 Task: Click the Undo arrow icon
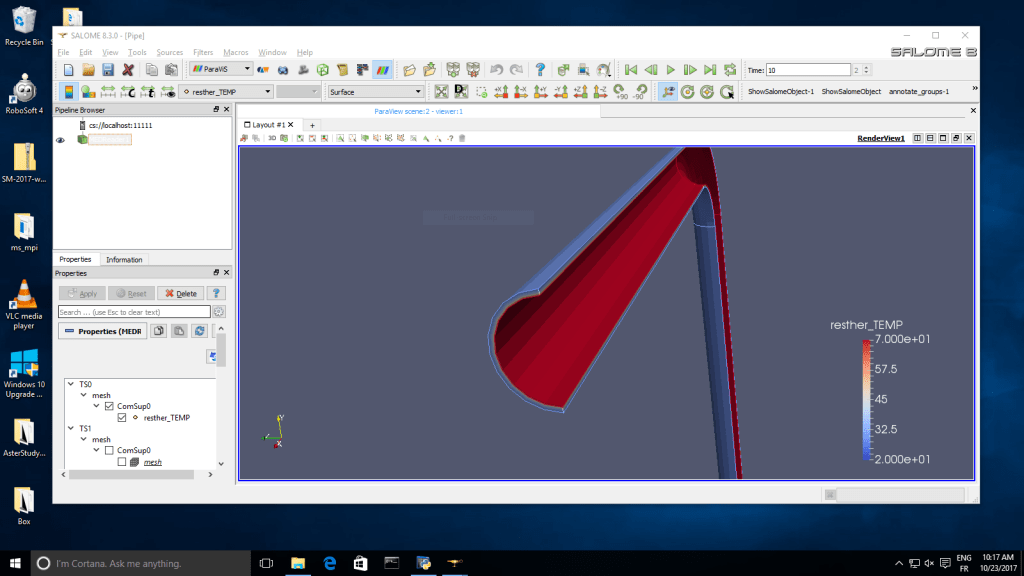coord(496,70)
